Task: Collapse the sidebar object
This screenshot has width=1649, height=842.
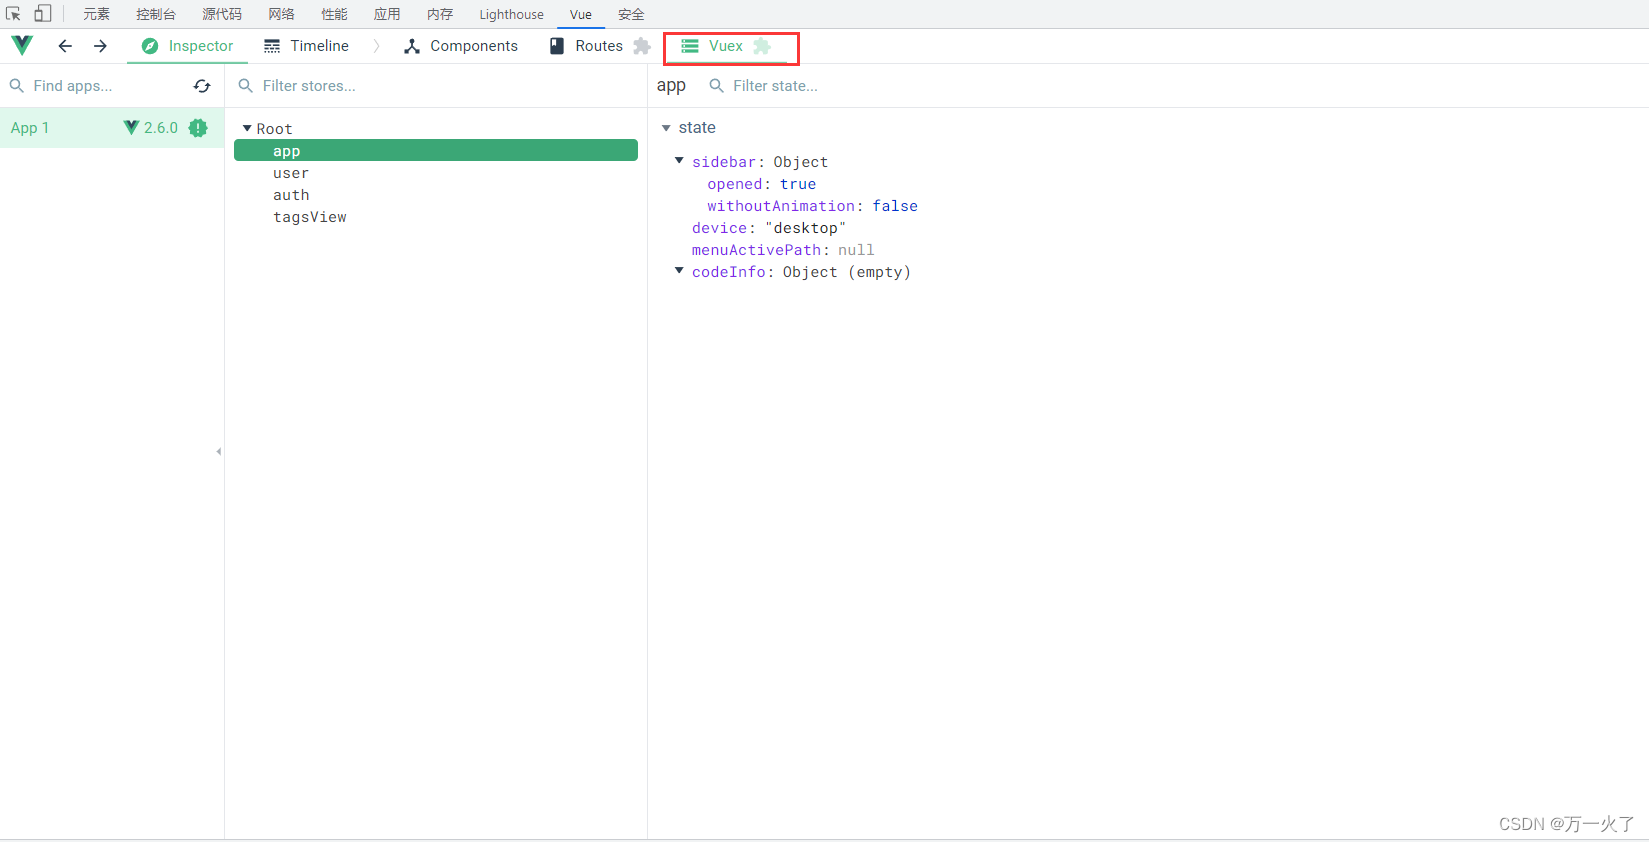Action: pos(679,161)
